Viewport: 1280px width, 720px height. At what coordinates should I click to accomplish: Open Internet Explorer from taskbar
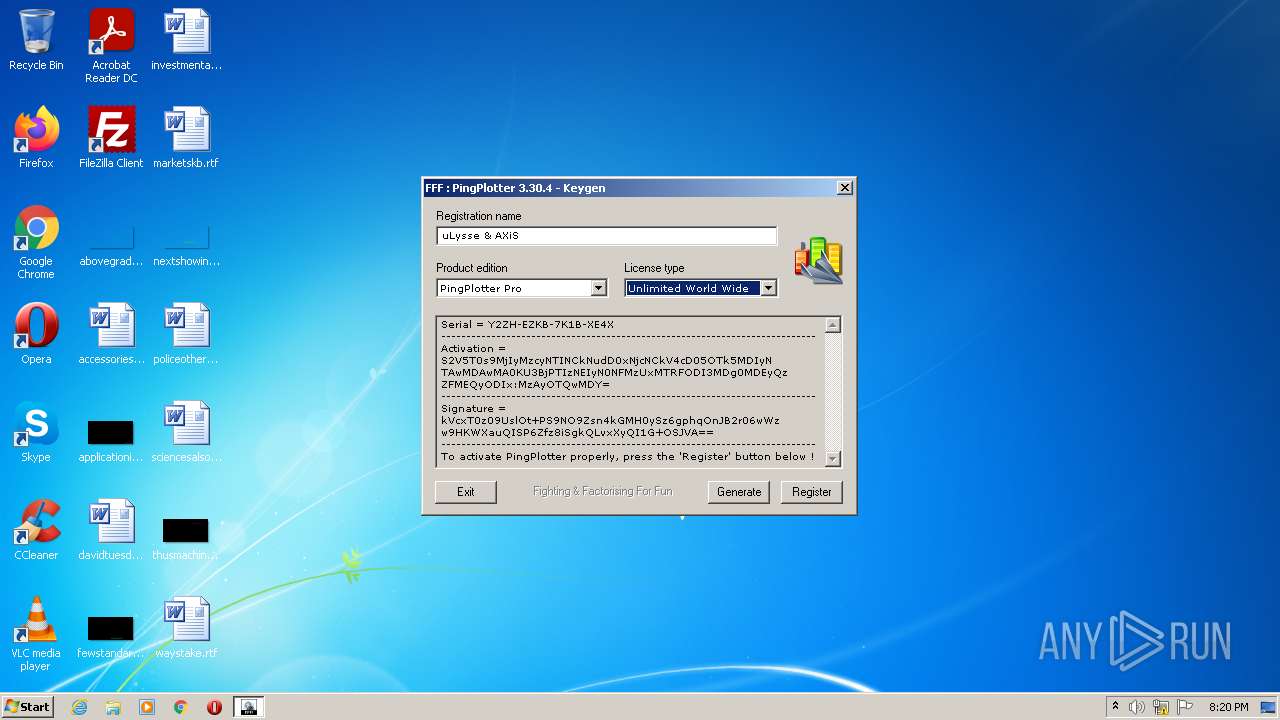point(79,707)
